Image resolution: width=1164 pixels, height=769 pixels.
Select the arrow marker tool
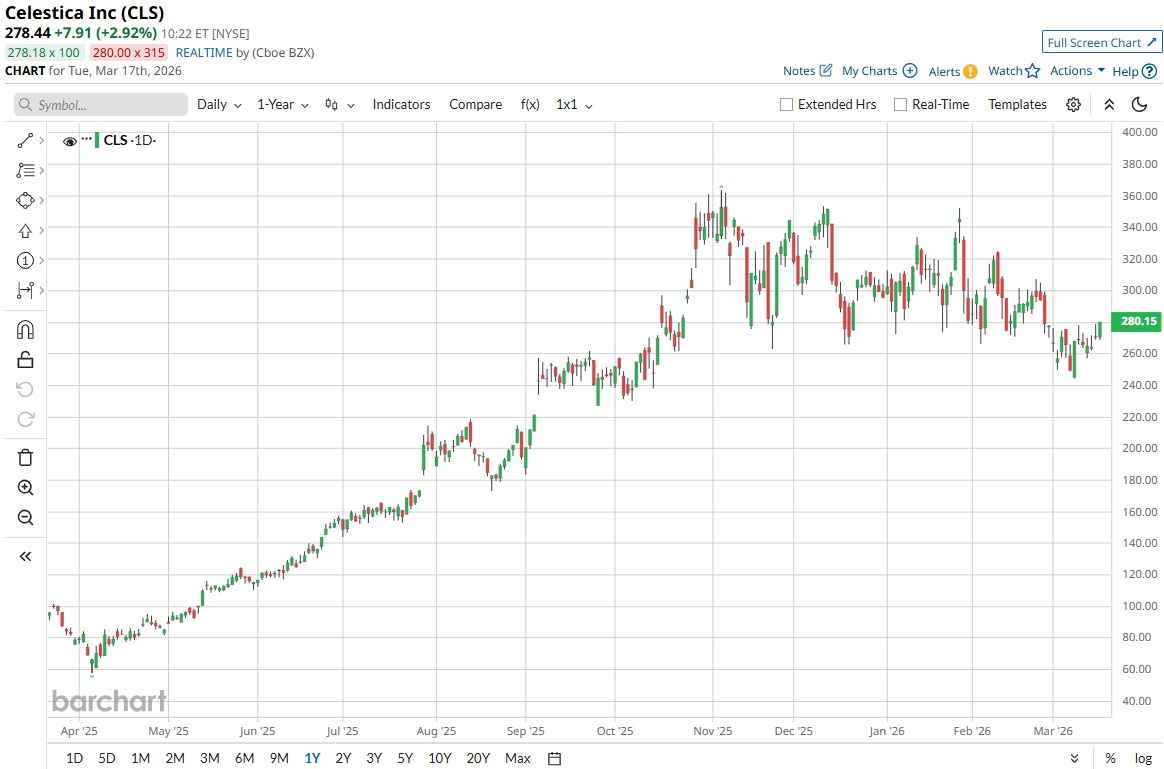24,231
